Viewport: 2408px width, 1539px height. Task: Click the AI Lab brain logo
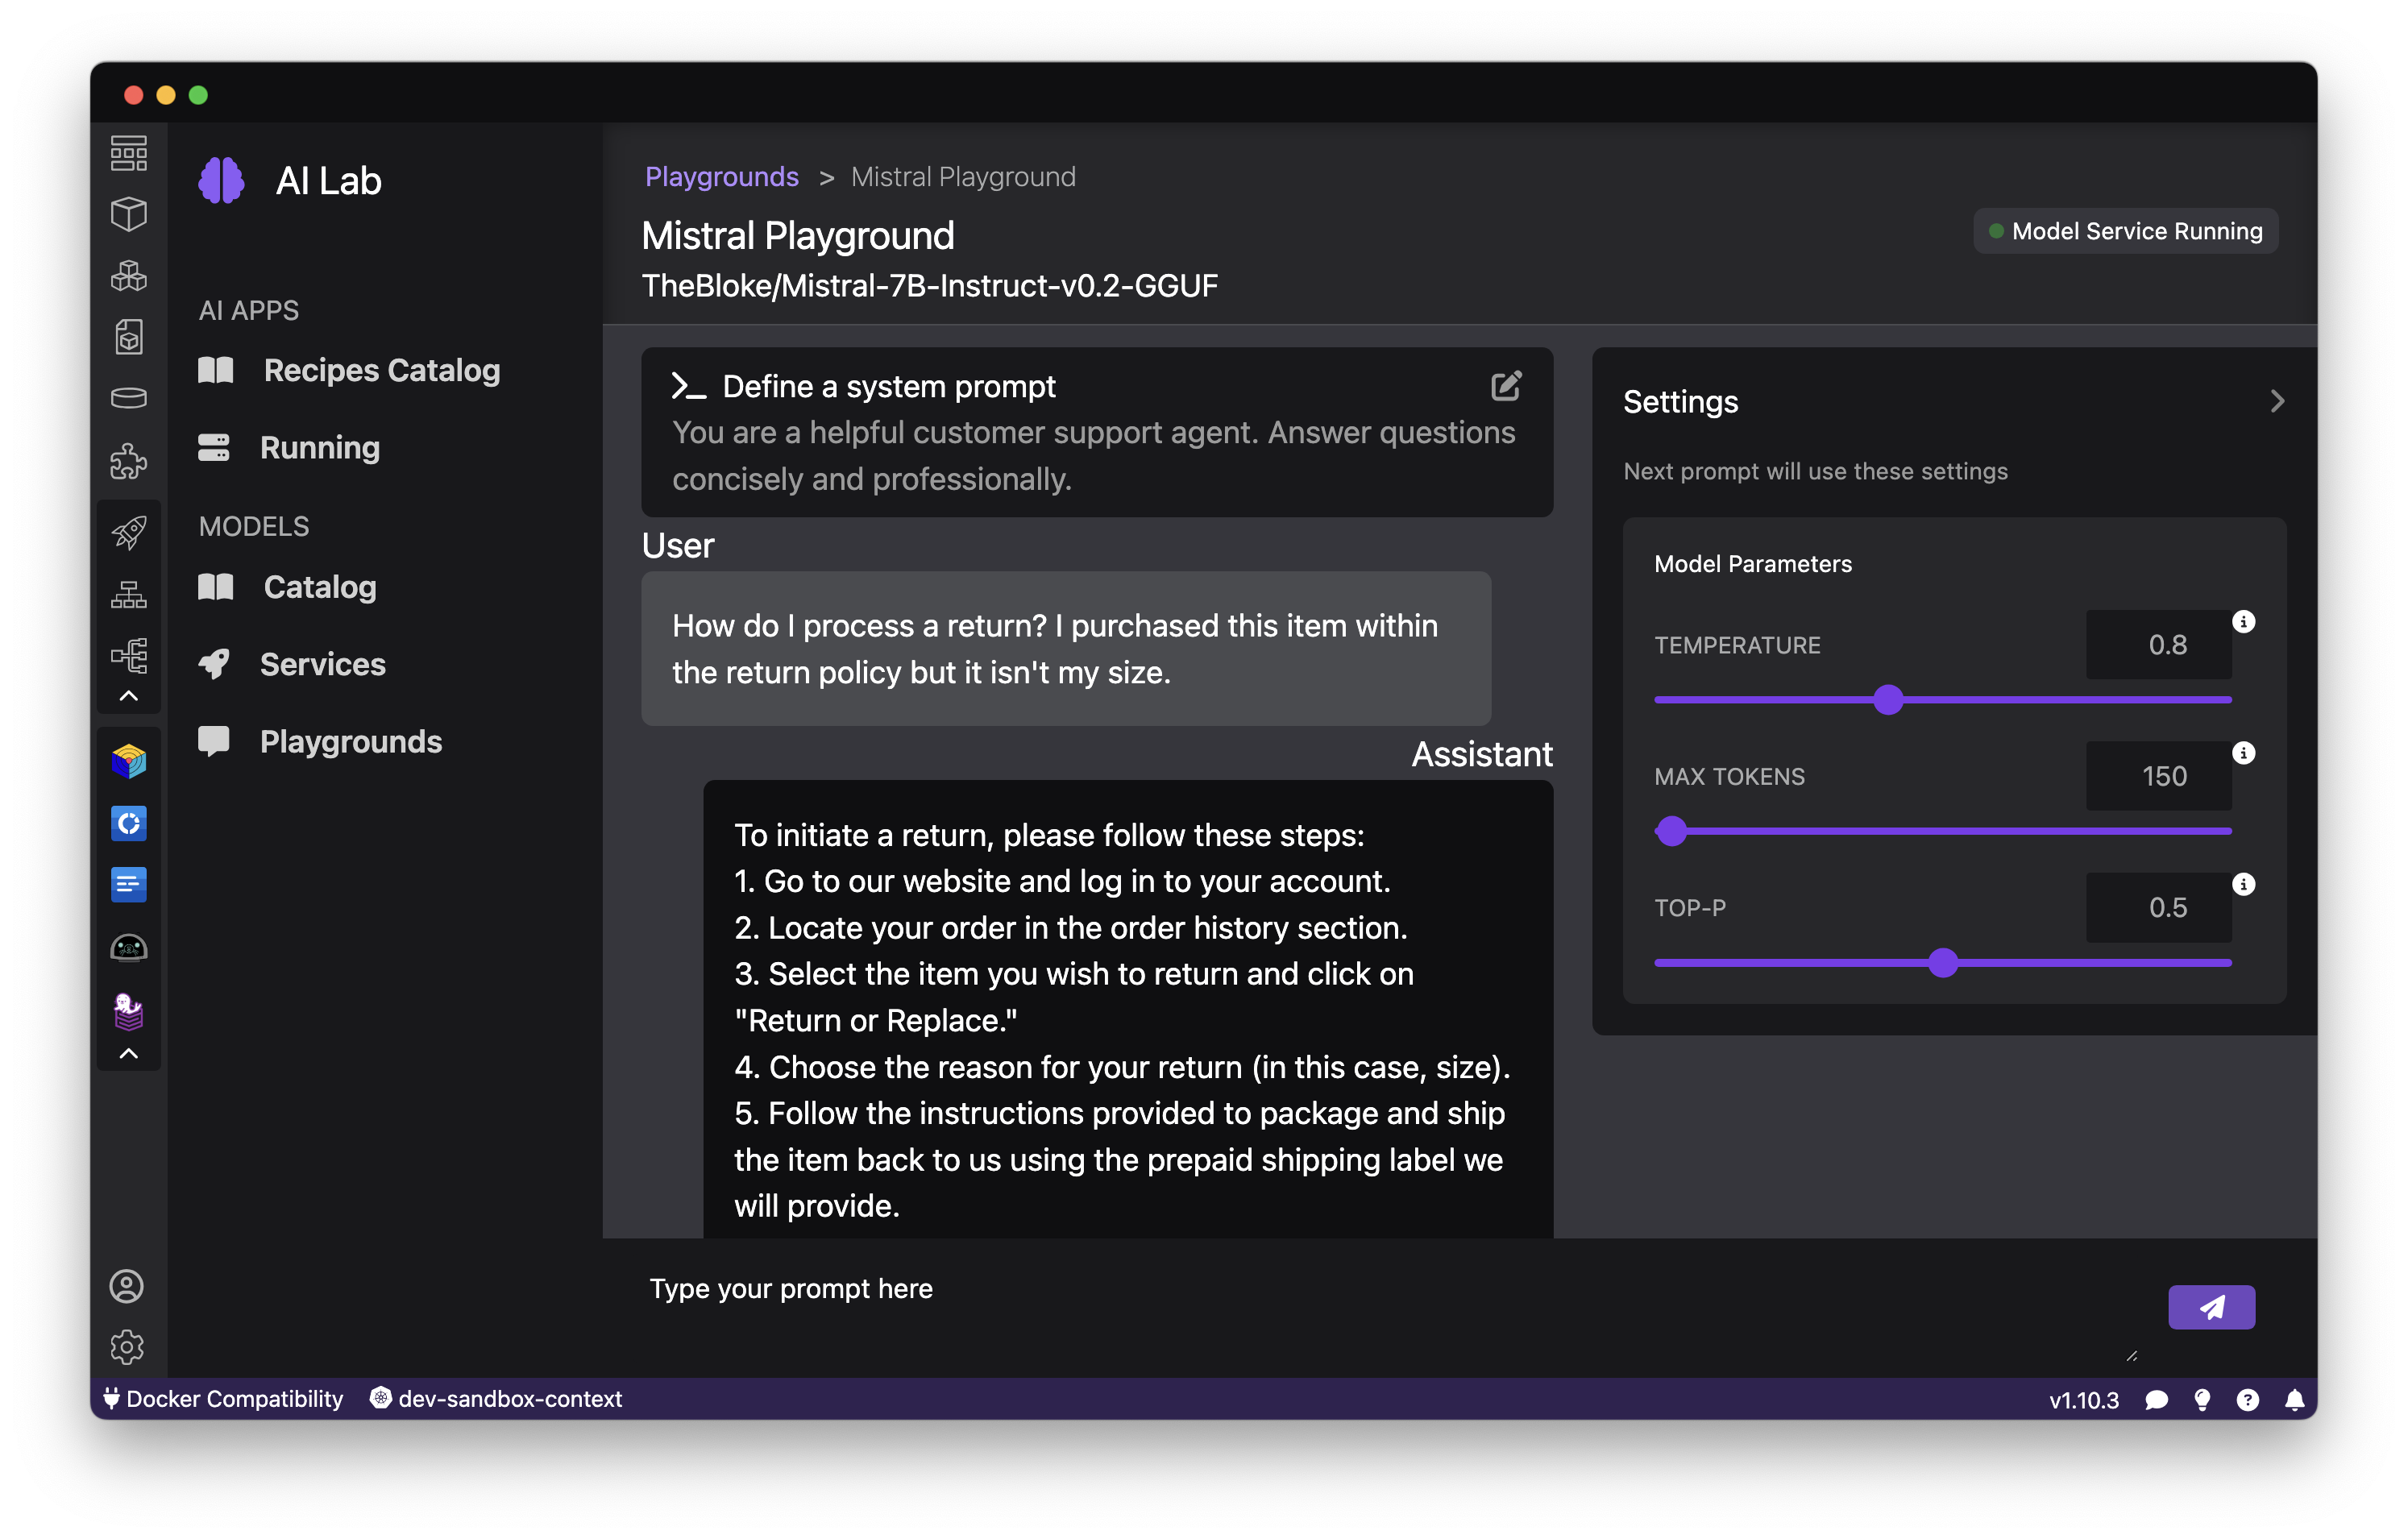(x=221, y=181)
